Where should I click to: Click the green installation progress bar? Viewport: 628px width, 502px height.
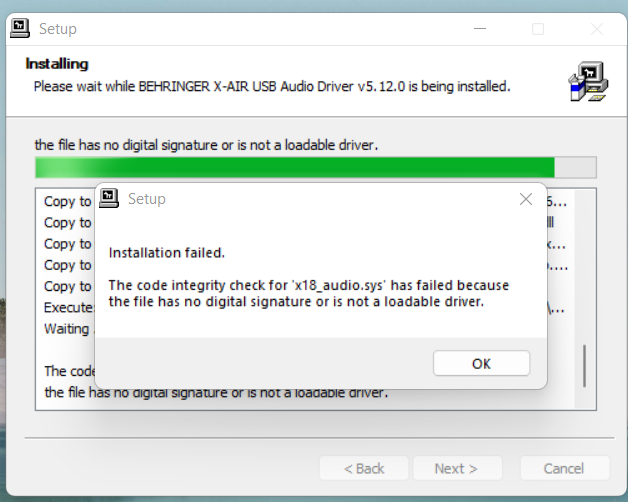[316, 167]
